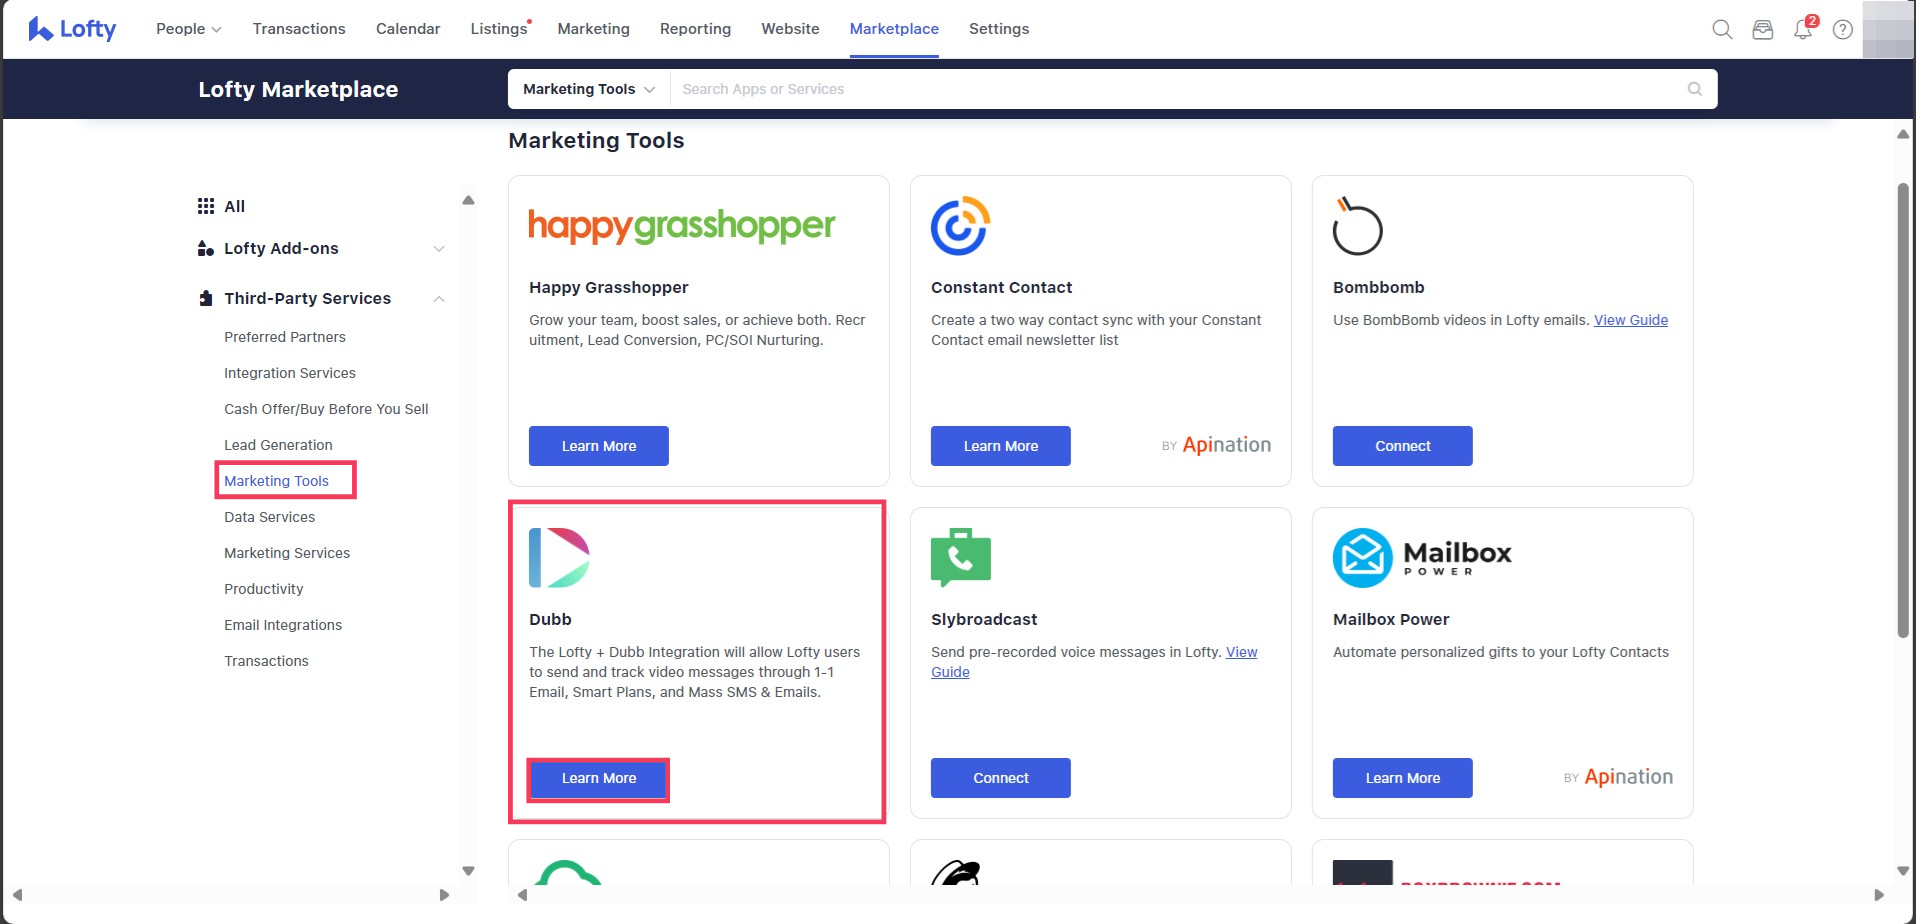Collapse the Third-Party Services section chevron
This screenshot has width=1916, height=924.
click(438, 298)
